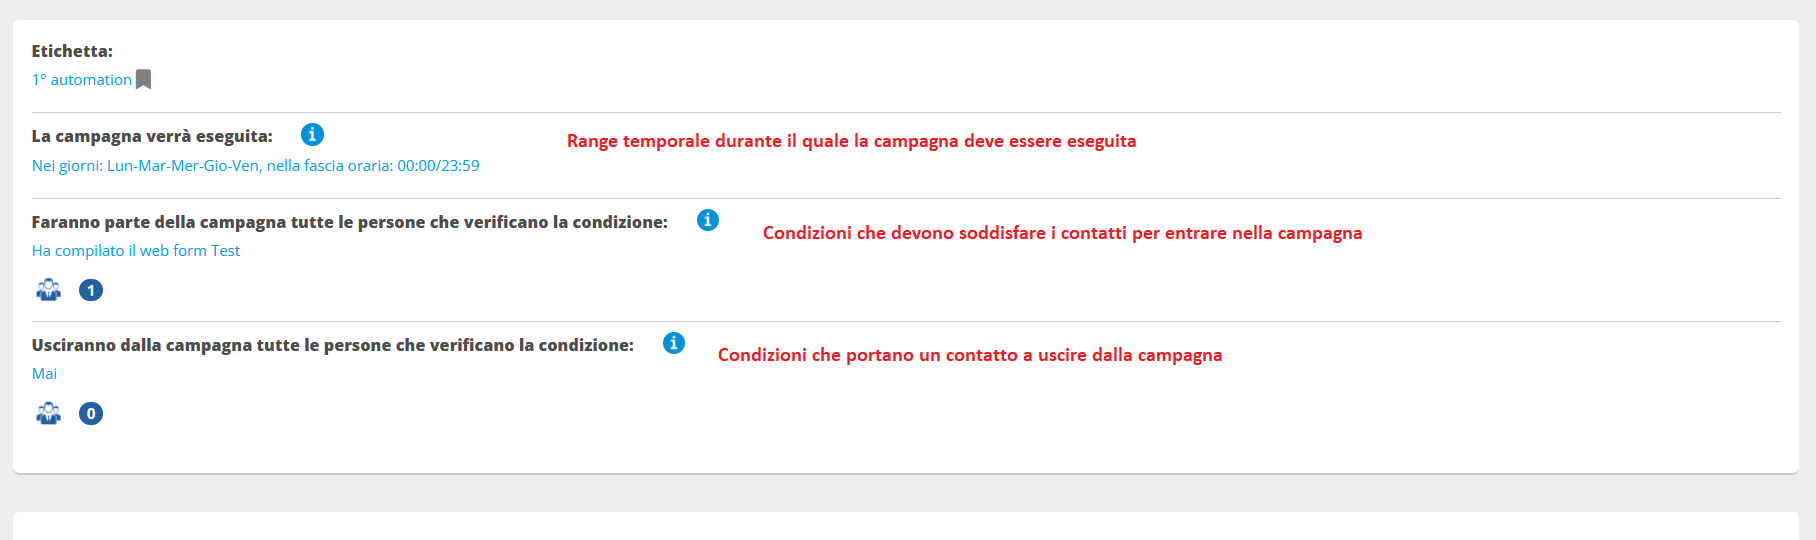Open the Ha compilato il web form Test condition

click(136, 251)
